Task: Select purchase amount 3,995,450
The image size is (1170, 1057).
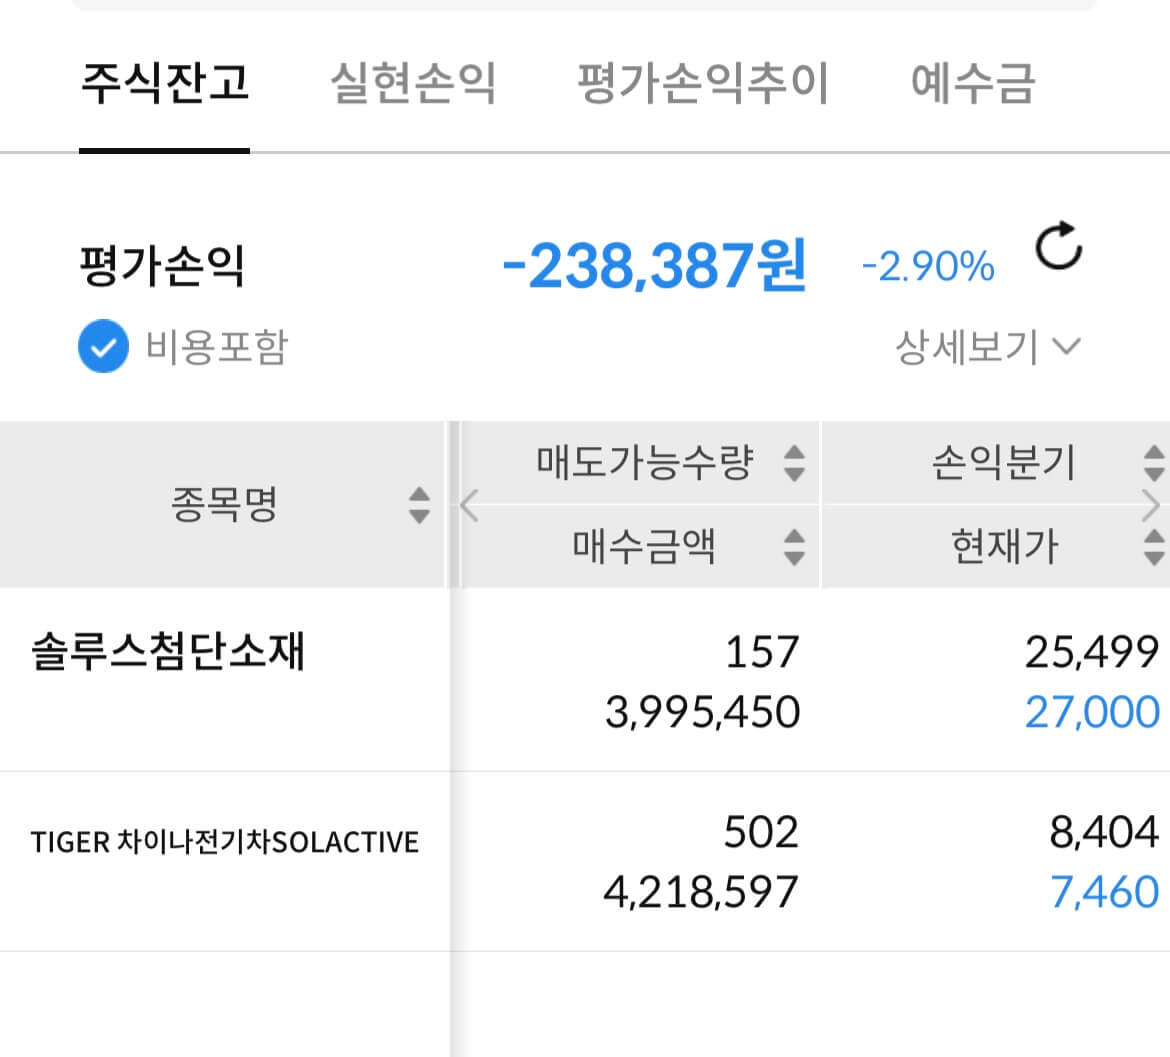Action: coord(702,712)
